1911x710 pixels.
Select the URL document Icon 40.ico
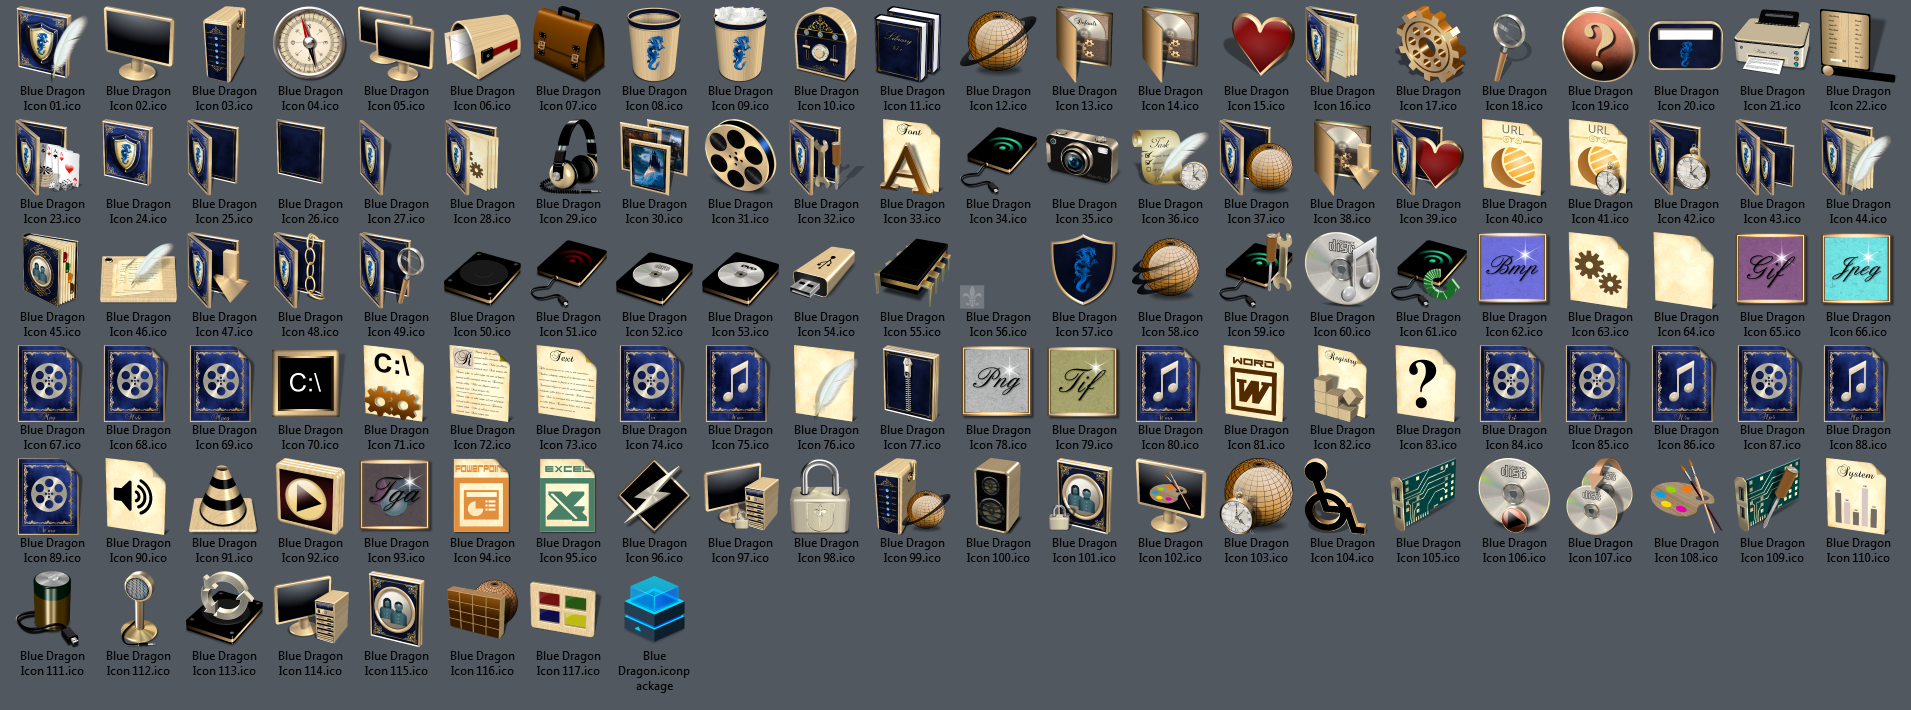tap(1514, 157)
